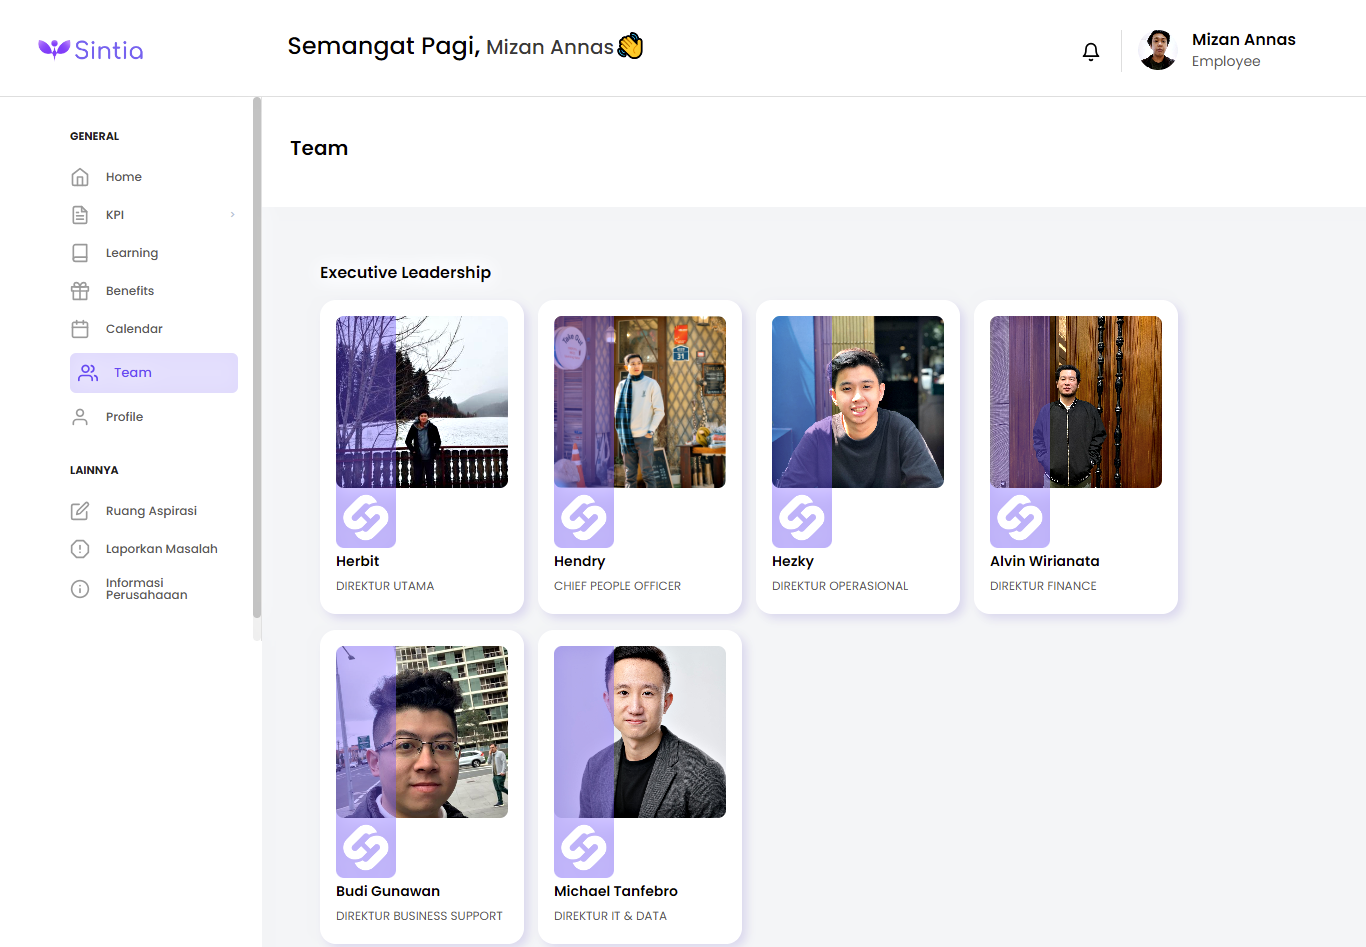Click the Informasi Perusahaan info icon
The image size is (1366, 947).
coord(80,589)
